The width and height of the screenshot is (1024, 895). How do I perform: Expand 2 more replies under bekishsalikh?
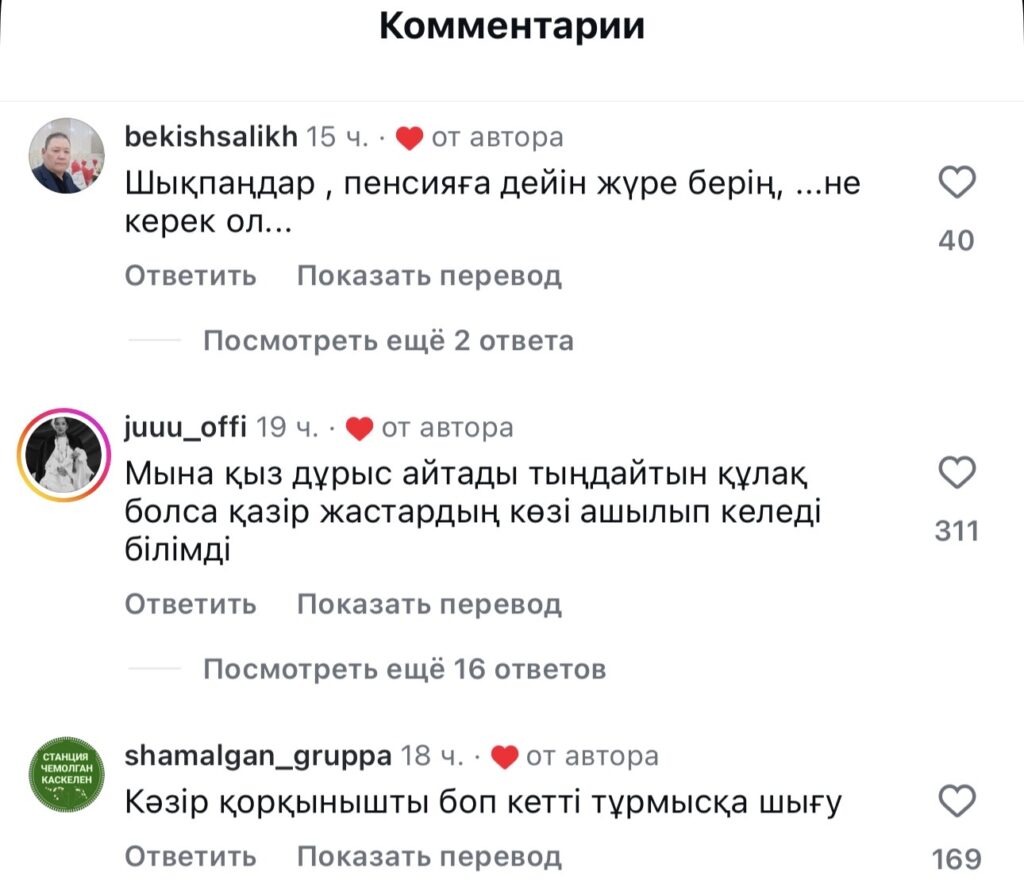[x=388, y=341]
